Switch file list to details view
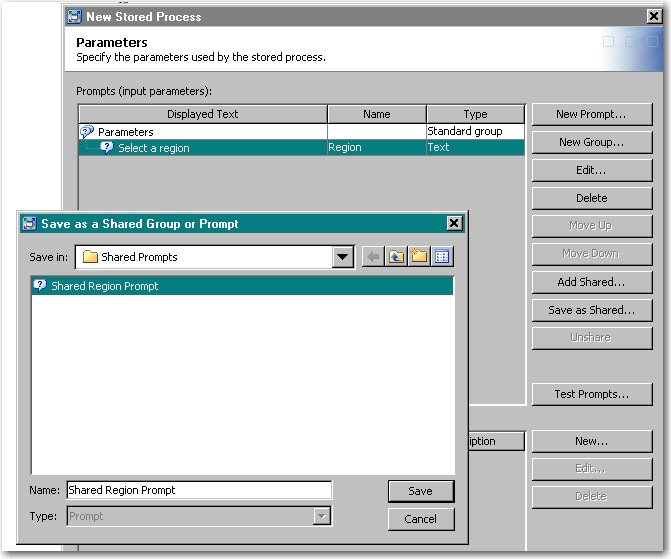The height and width of the screenshot is (559, 671). pyautogui.click(x=442, y=257)
